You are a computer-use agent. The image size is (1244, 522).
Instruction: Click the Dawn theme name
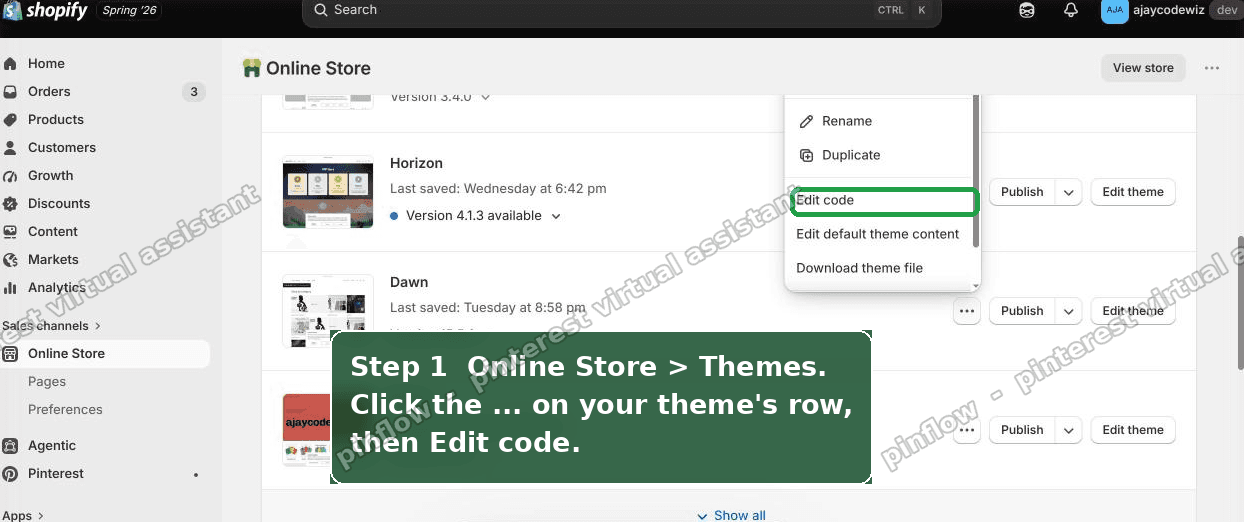point(409,282)
